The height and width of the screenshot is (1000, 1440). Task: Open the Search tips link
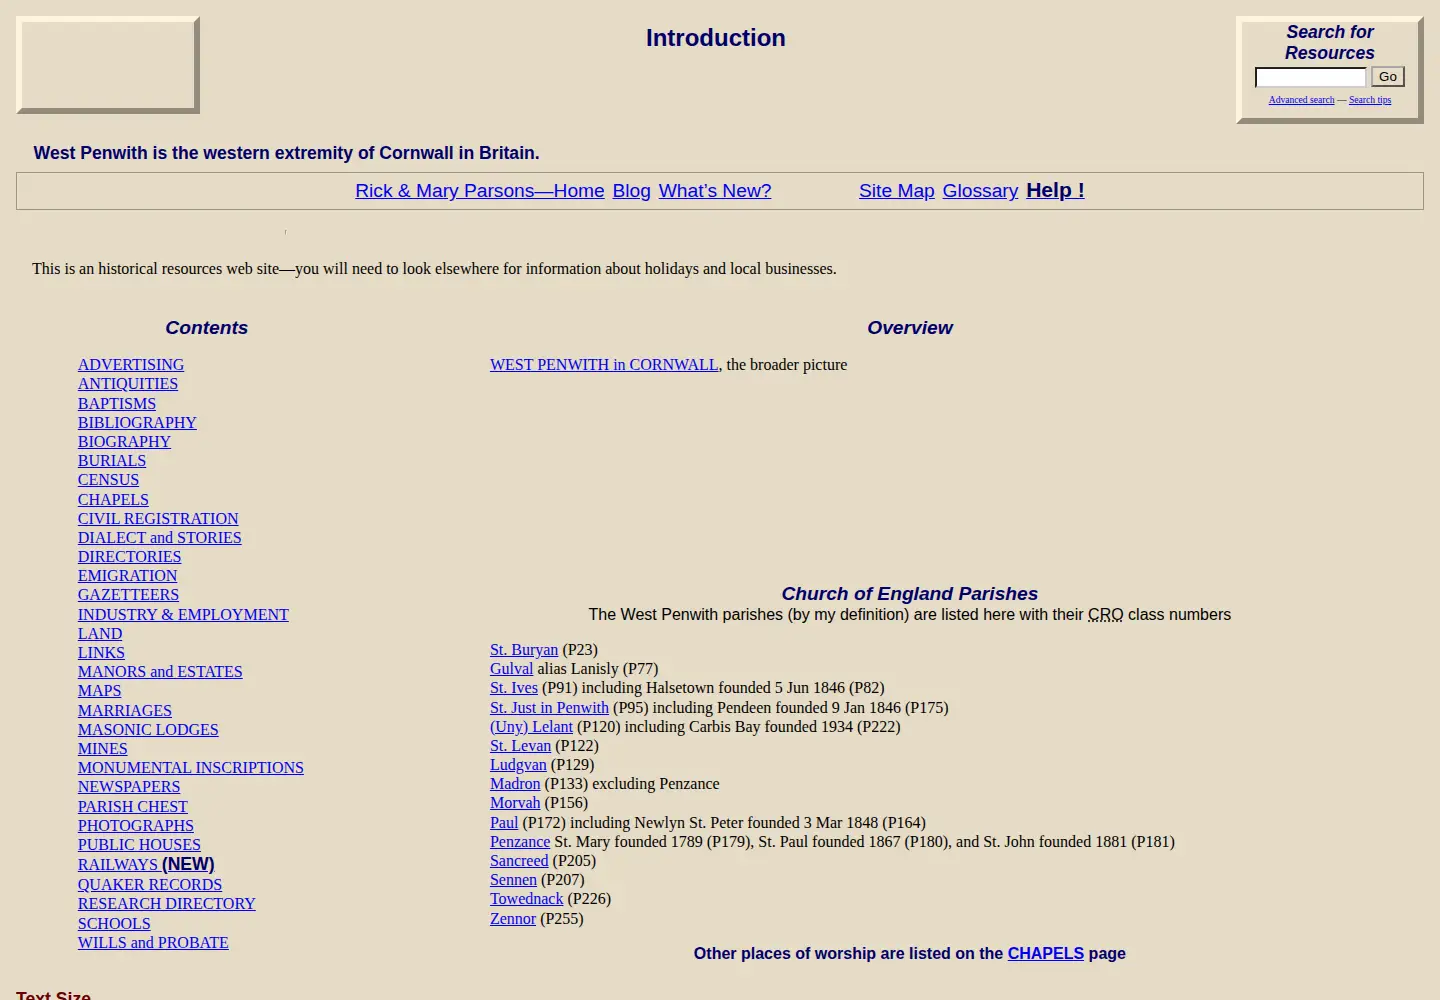(x=1370, y=100)
